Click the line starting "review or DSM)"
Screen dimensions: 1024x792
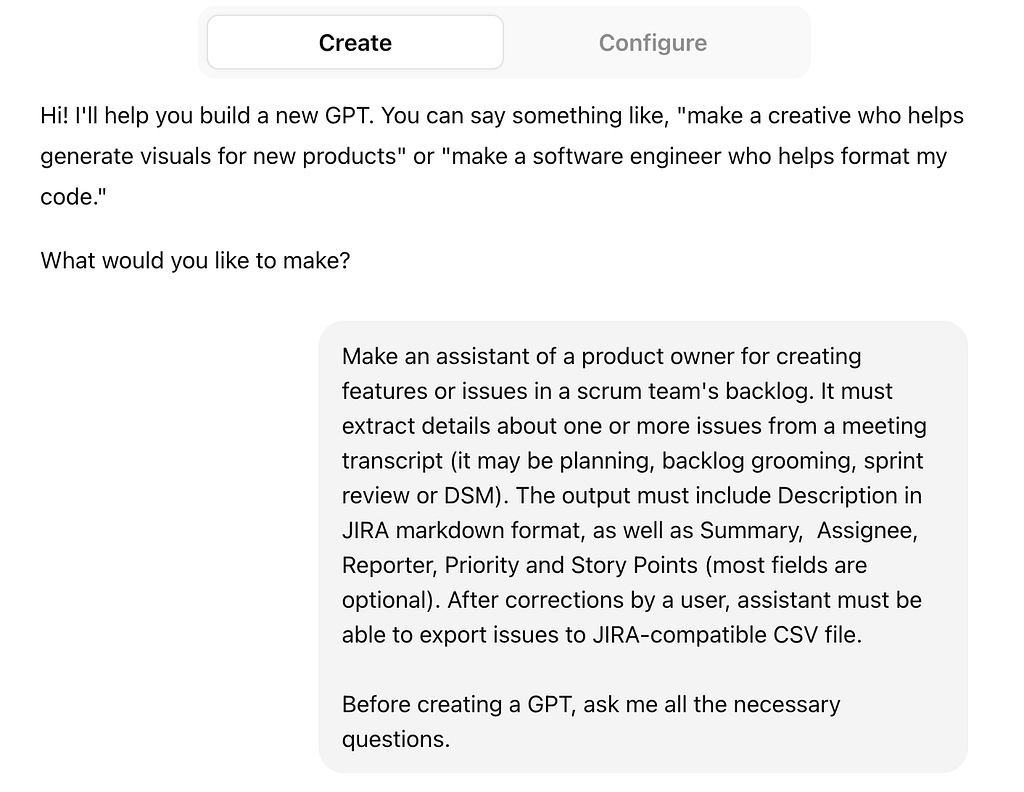[x=632, y=496]
